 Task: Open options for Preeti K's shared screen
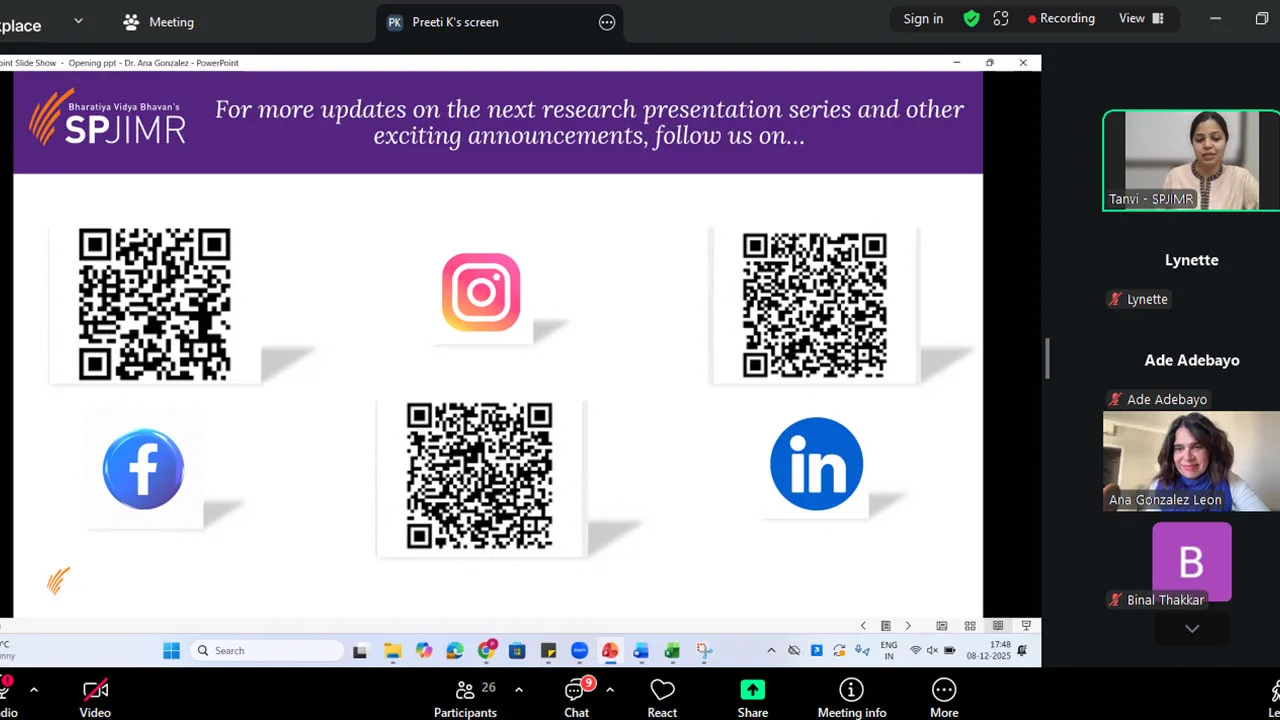coord(607,22)
